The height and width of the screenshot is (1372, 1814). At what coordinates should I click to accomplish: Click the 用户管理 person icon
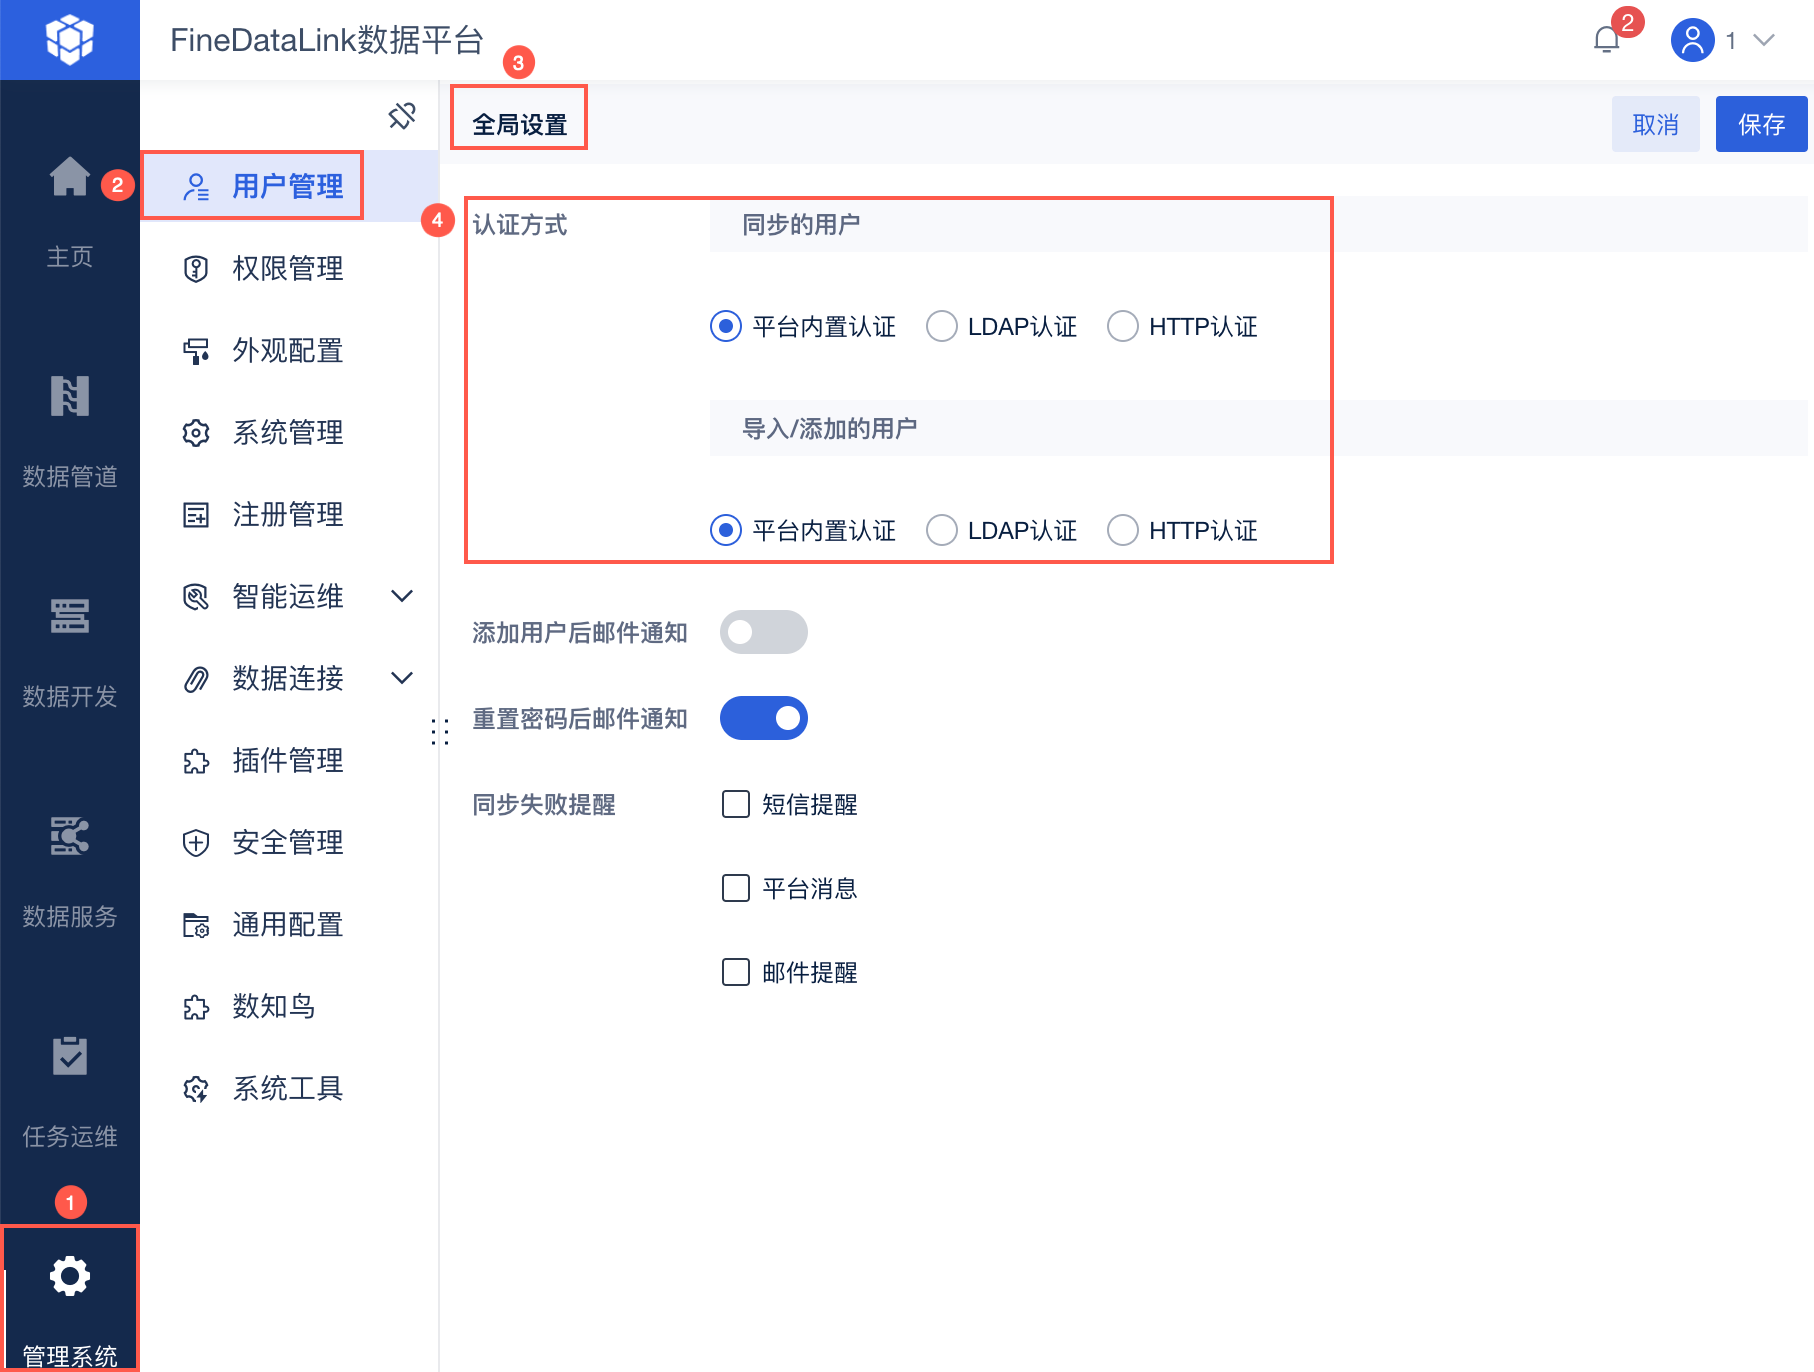[x=196, y=187]
